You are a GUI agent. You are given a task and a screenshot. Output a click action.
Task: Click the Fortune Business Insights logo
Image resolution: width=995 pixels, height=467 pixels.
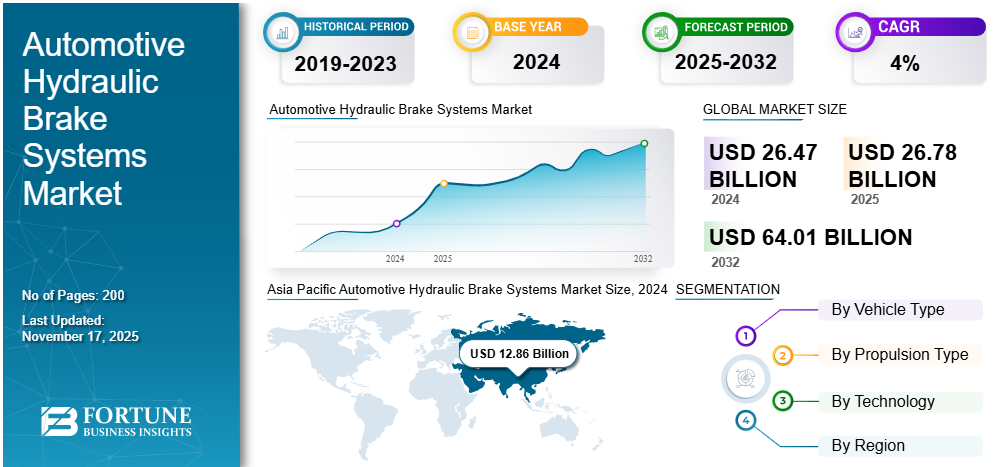[116, 421]
